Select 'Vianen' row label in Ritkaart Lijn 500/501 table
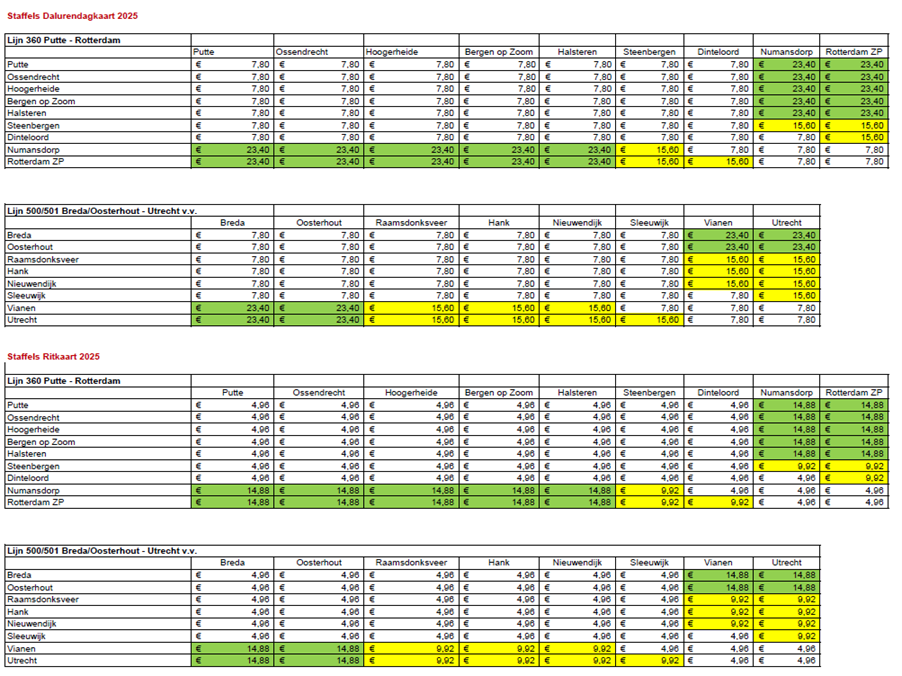 (x=21, y=648)
